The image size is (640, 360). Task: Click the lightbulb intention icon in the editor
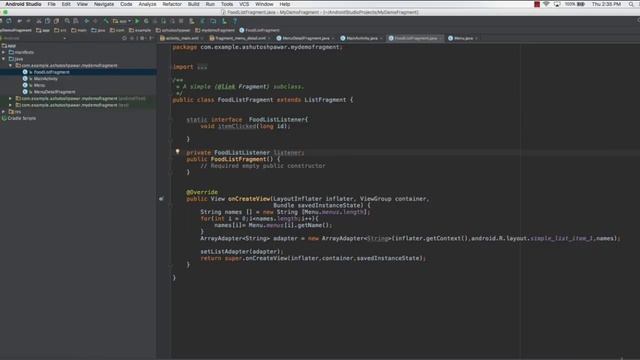coord(178,151)
